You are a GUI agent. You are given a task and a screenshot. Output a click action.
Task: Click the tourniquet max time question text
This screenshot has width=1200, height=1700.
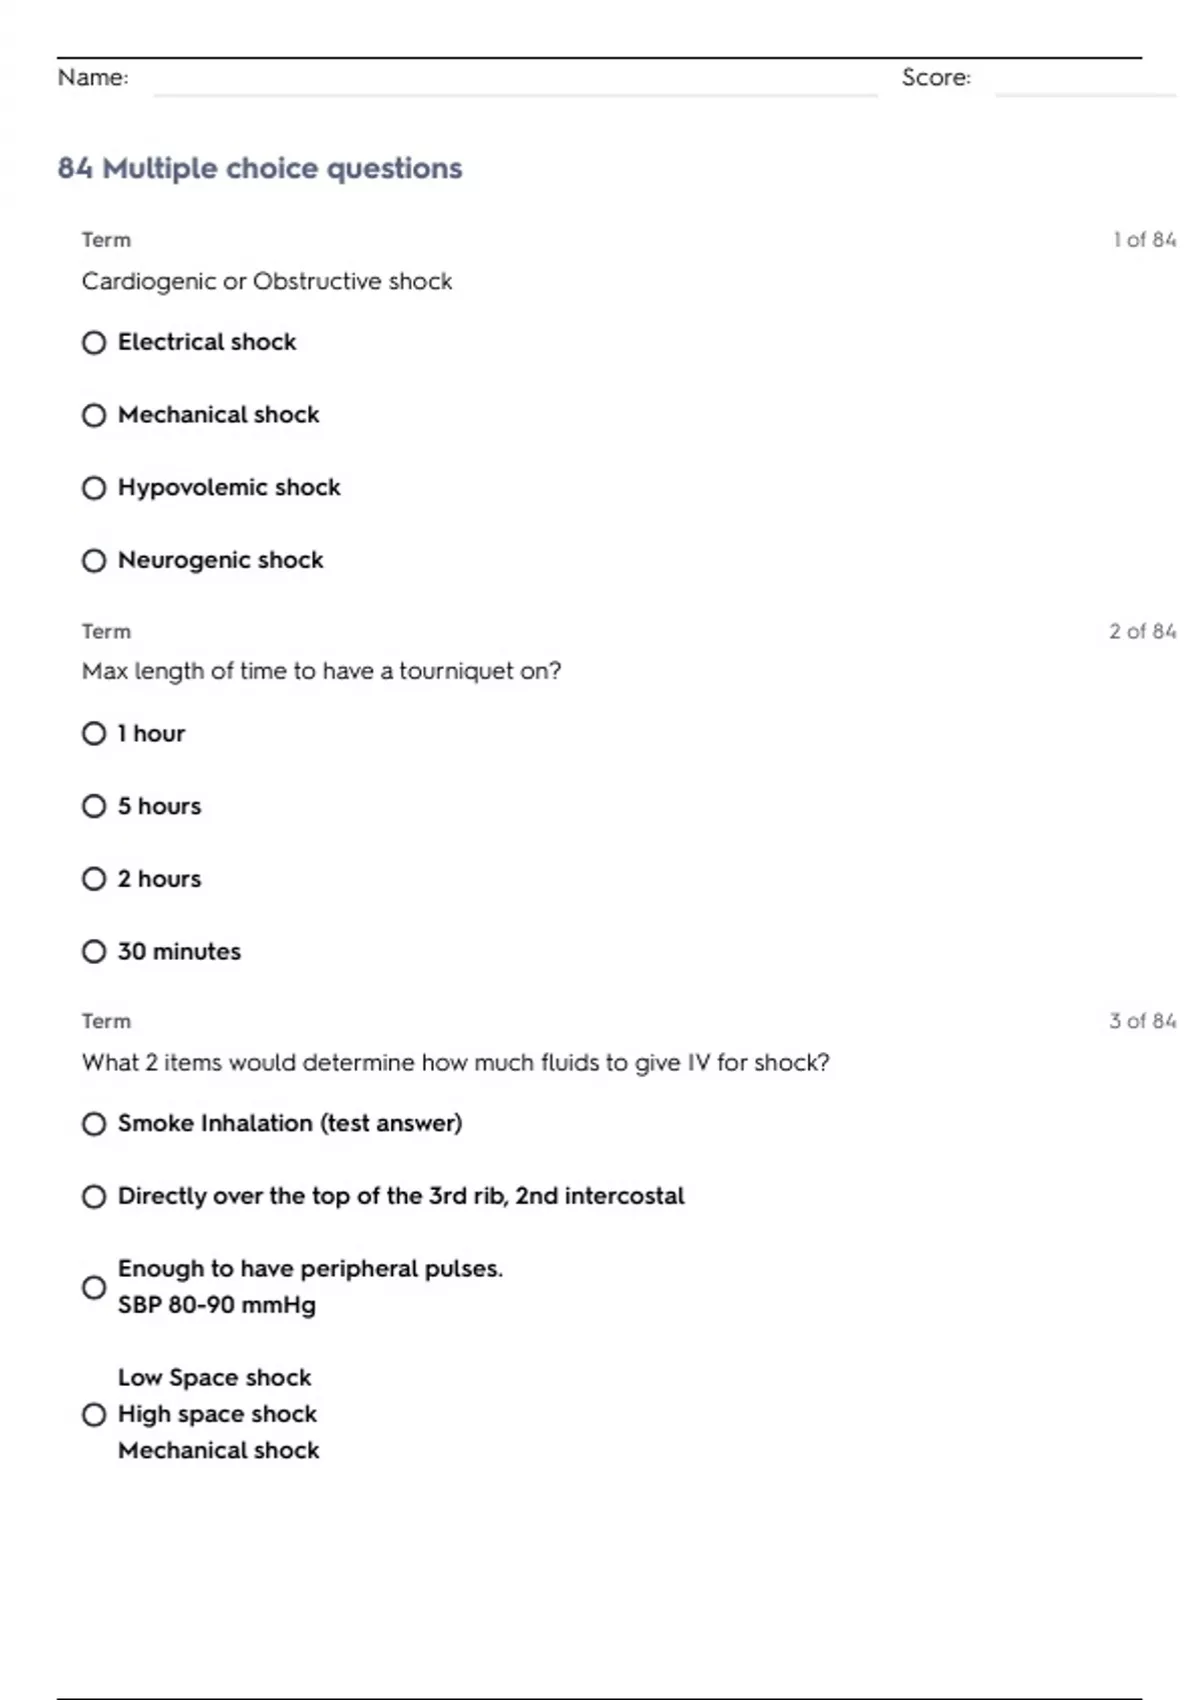(321, 671)
